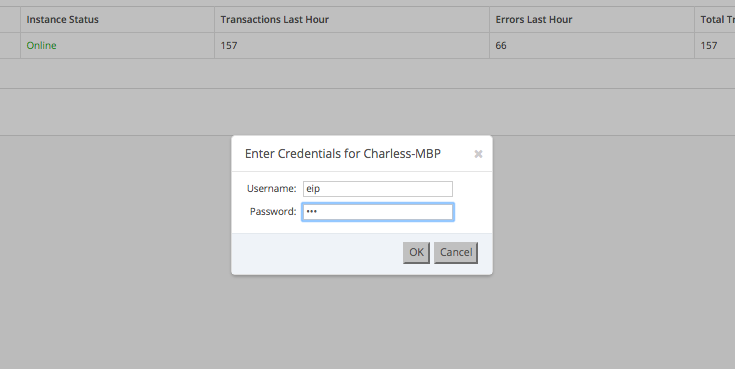This screenshot has height=369, width=735.
Task: Click the 66 value under Errors Last Hour
Action: point(501,45)
